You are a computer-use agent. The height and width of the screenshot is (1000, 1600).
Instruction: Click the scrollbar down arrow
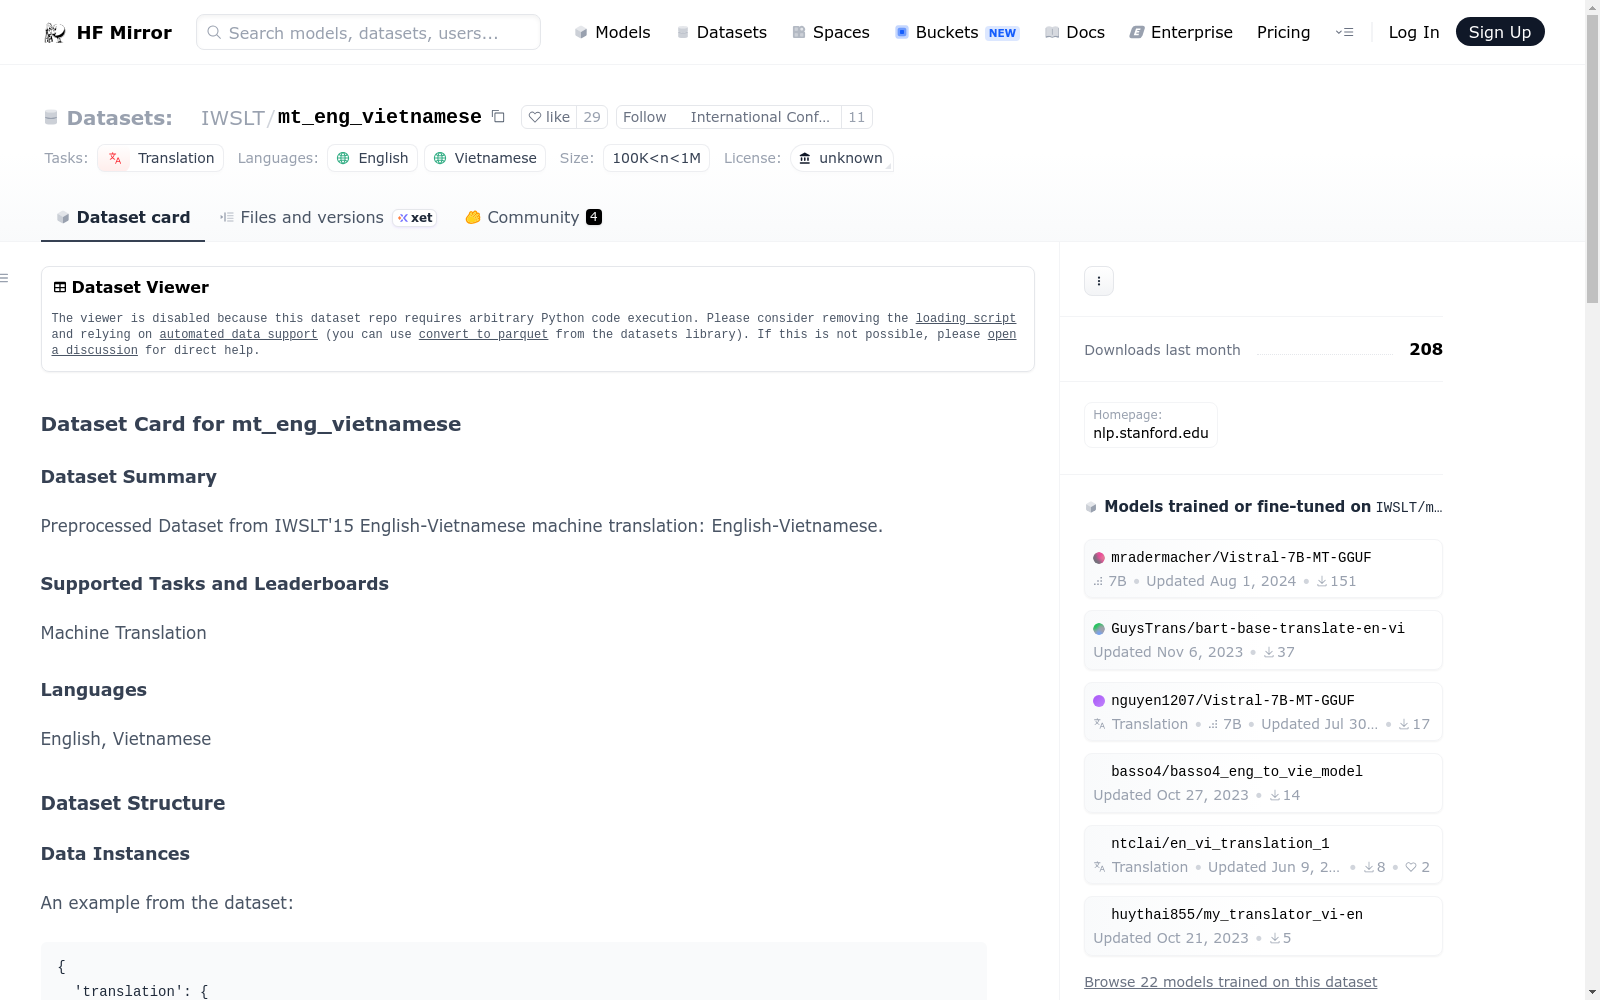pos(1592,992)
